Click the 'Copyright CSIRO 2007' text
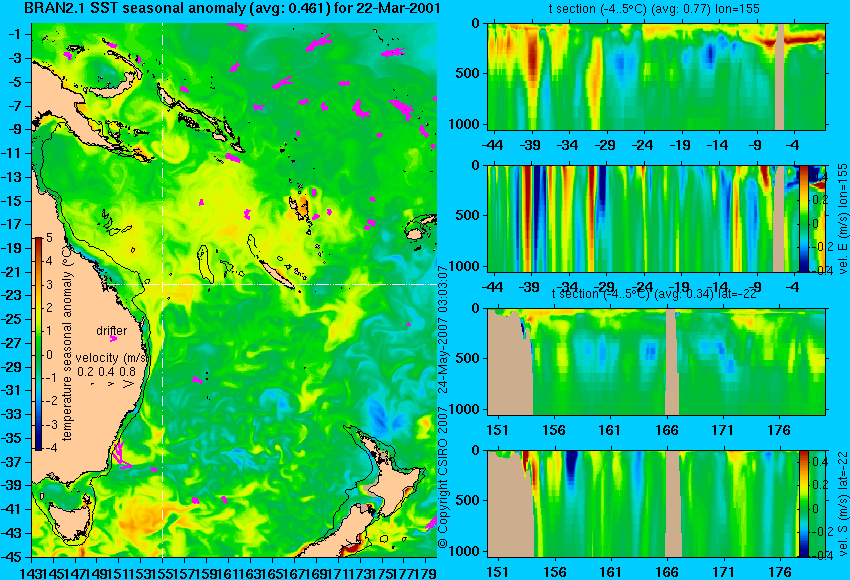The image size is (850, 580). pyautogui.click(x=443, y=476)
